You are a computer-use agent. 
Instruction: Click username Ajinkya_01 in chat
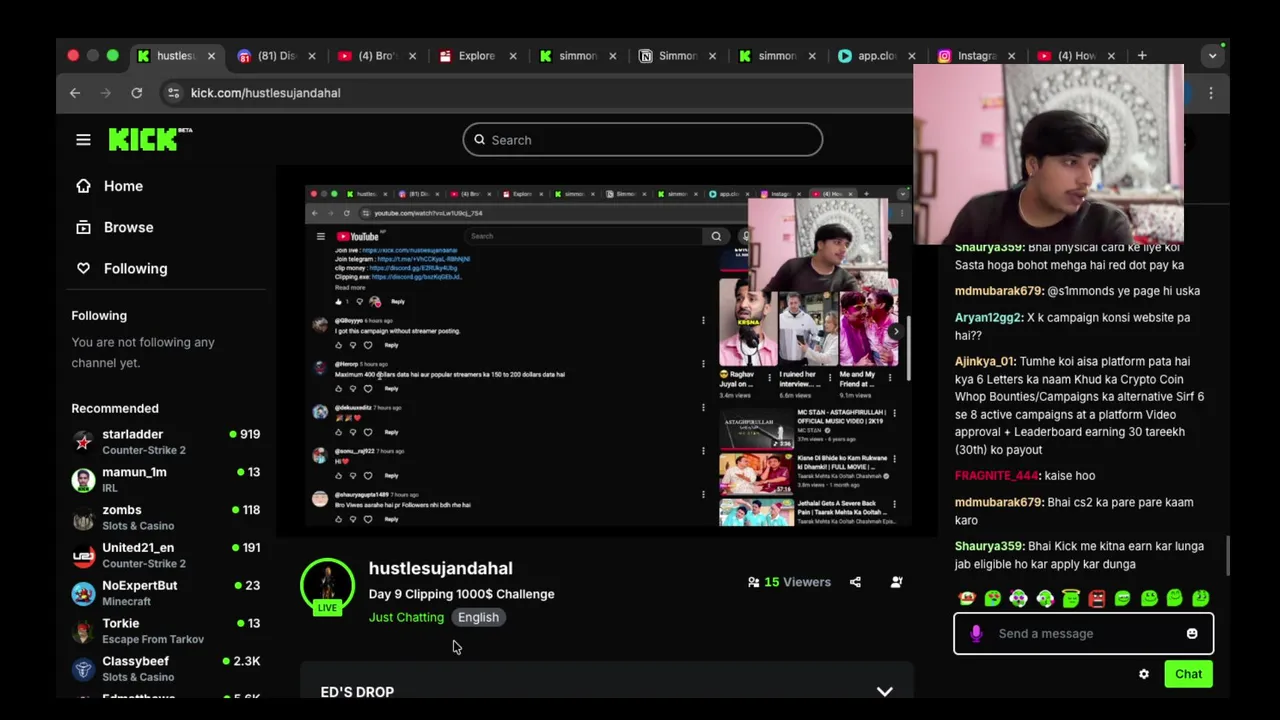pyautogui.click(x=985, y=361)
